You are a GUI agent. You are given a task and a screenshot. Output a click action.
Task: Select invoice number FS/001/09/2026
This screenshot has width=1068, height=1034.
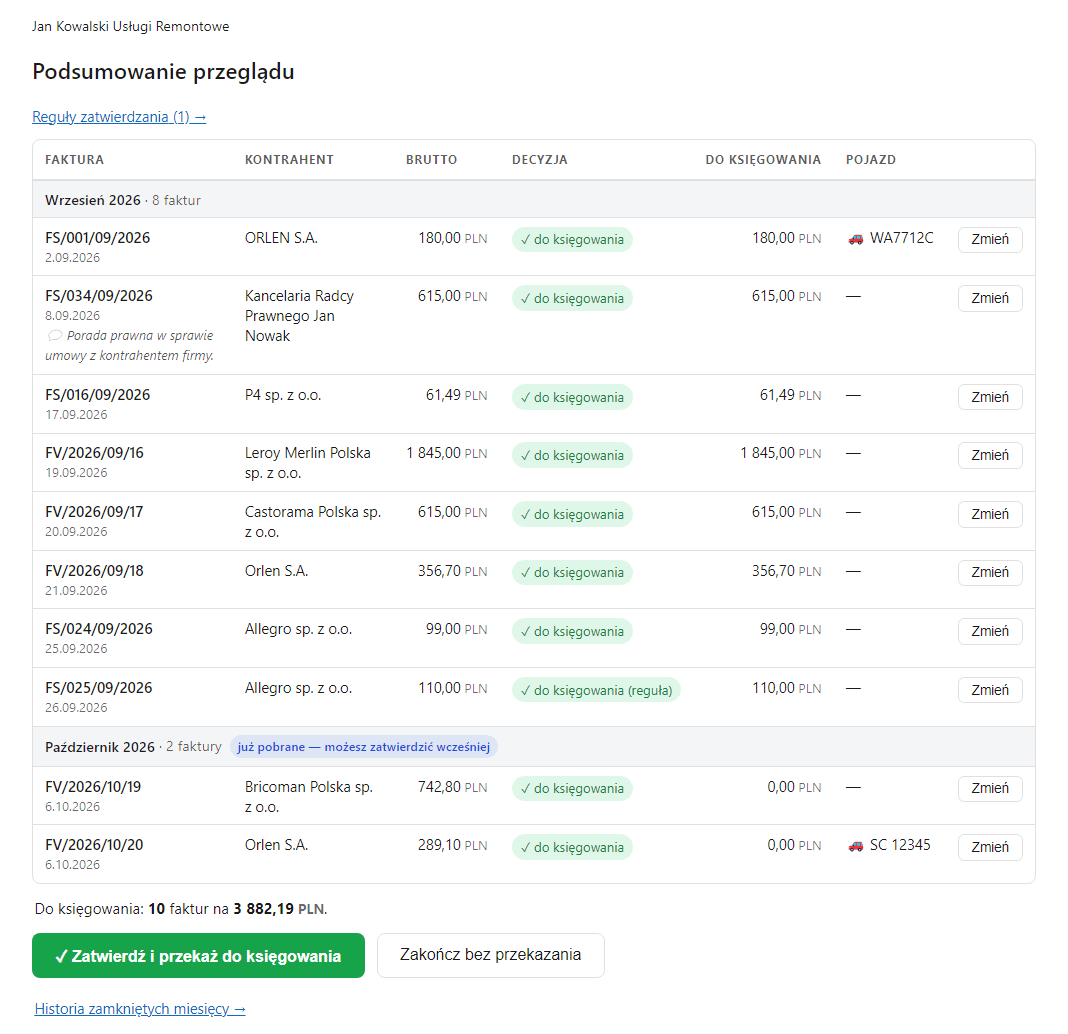(97, 238)
